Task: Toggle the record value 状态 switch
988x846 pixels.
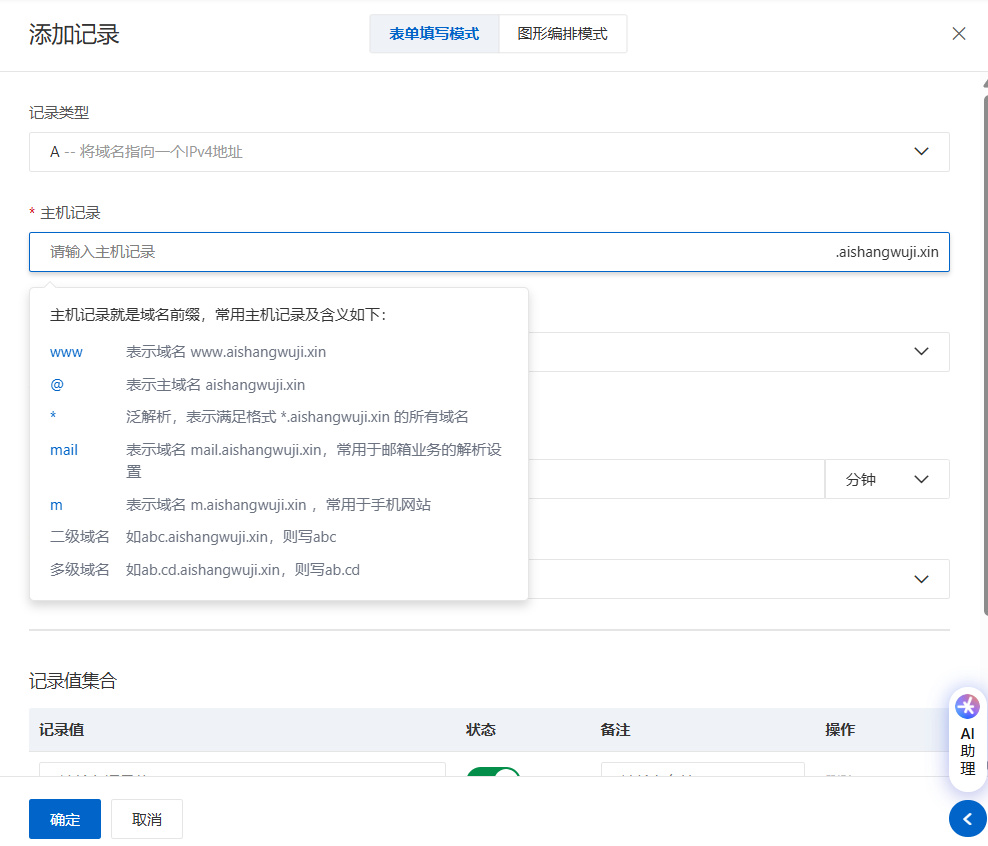Action: coord(493,772)
